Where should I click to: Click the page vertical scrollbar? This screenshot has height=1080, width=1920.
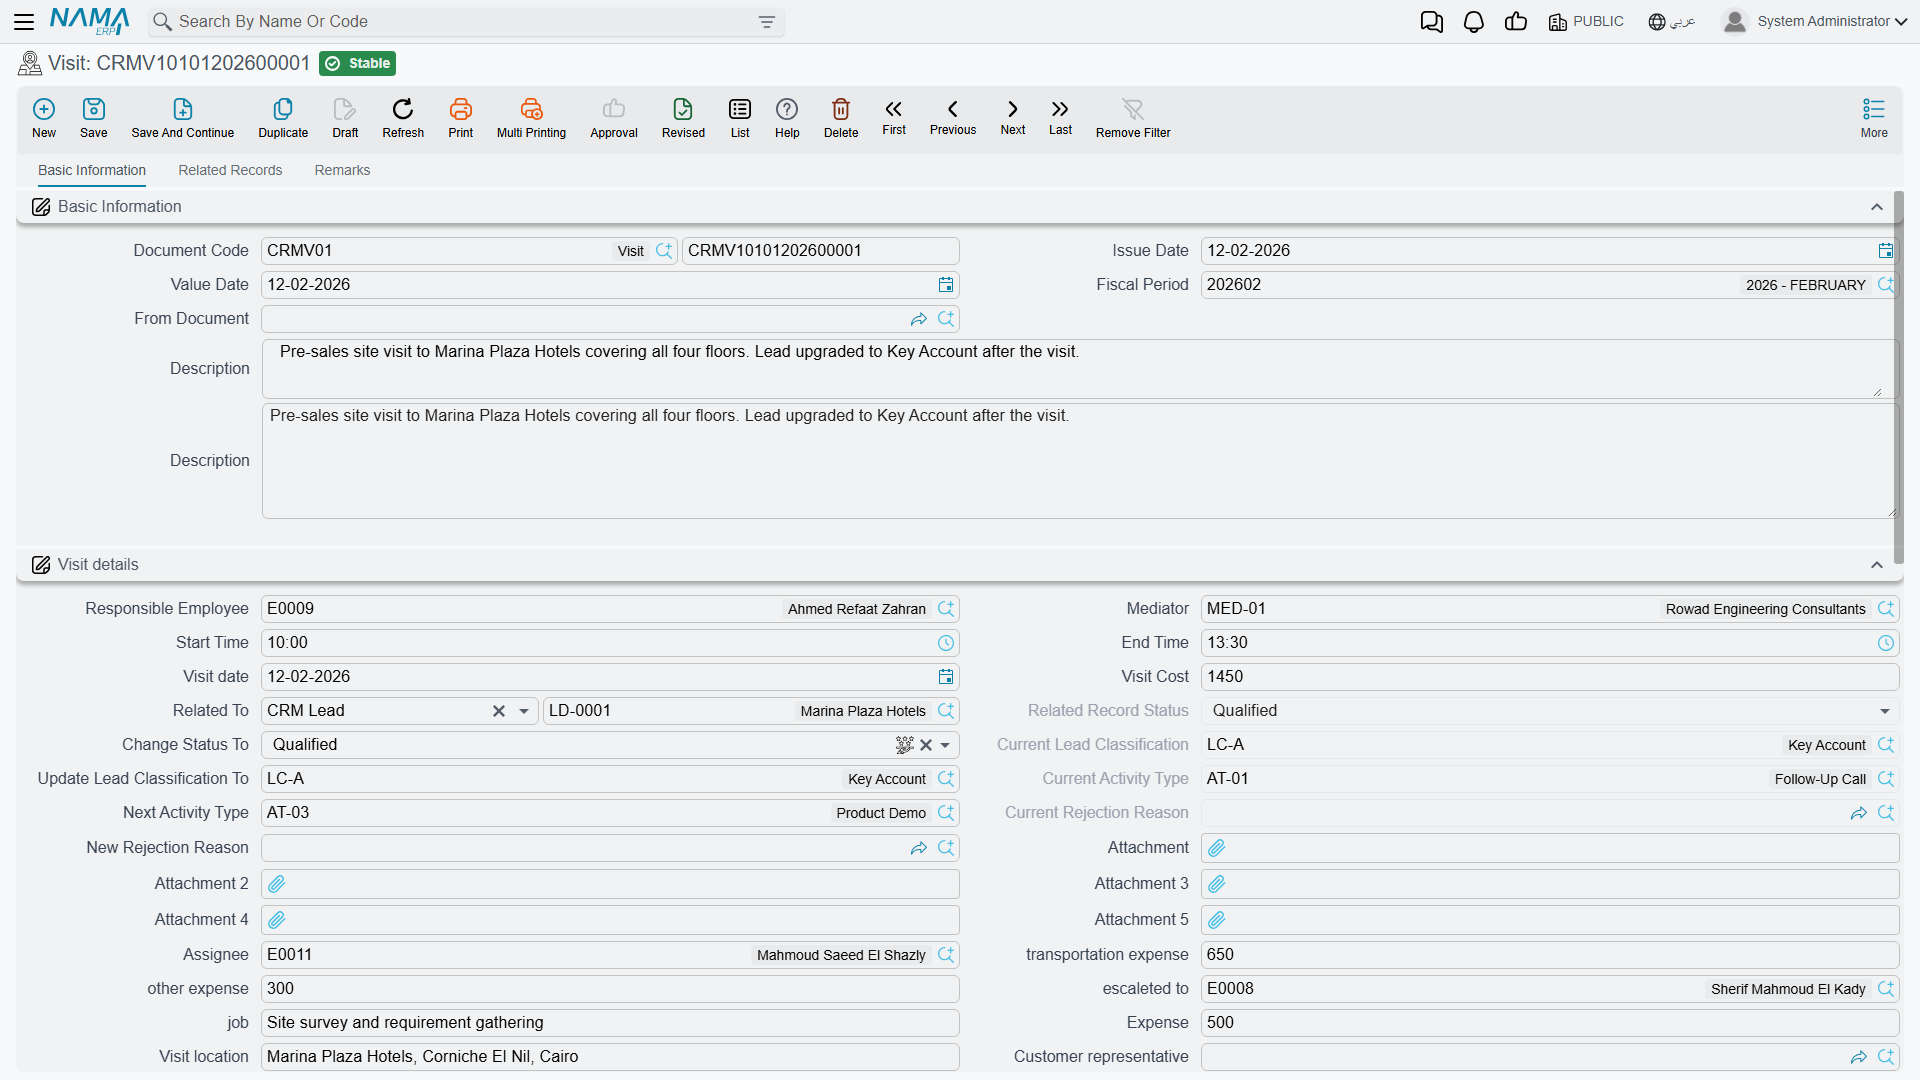[x=1898, y=377]
